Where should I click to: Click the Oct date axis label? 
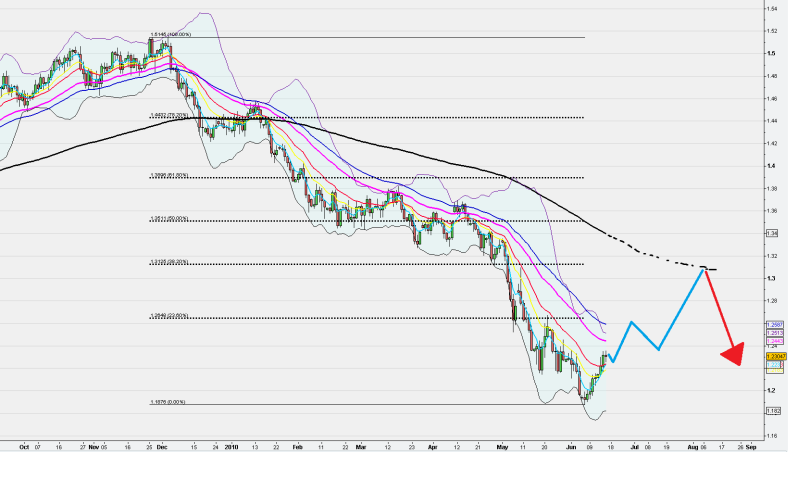24,447
